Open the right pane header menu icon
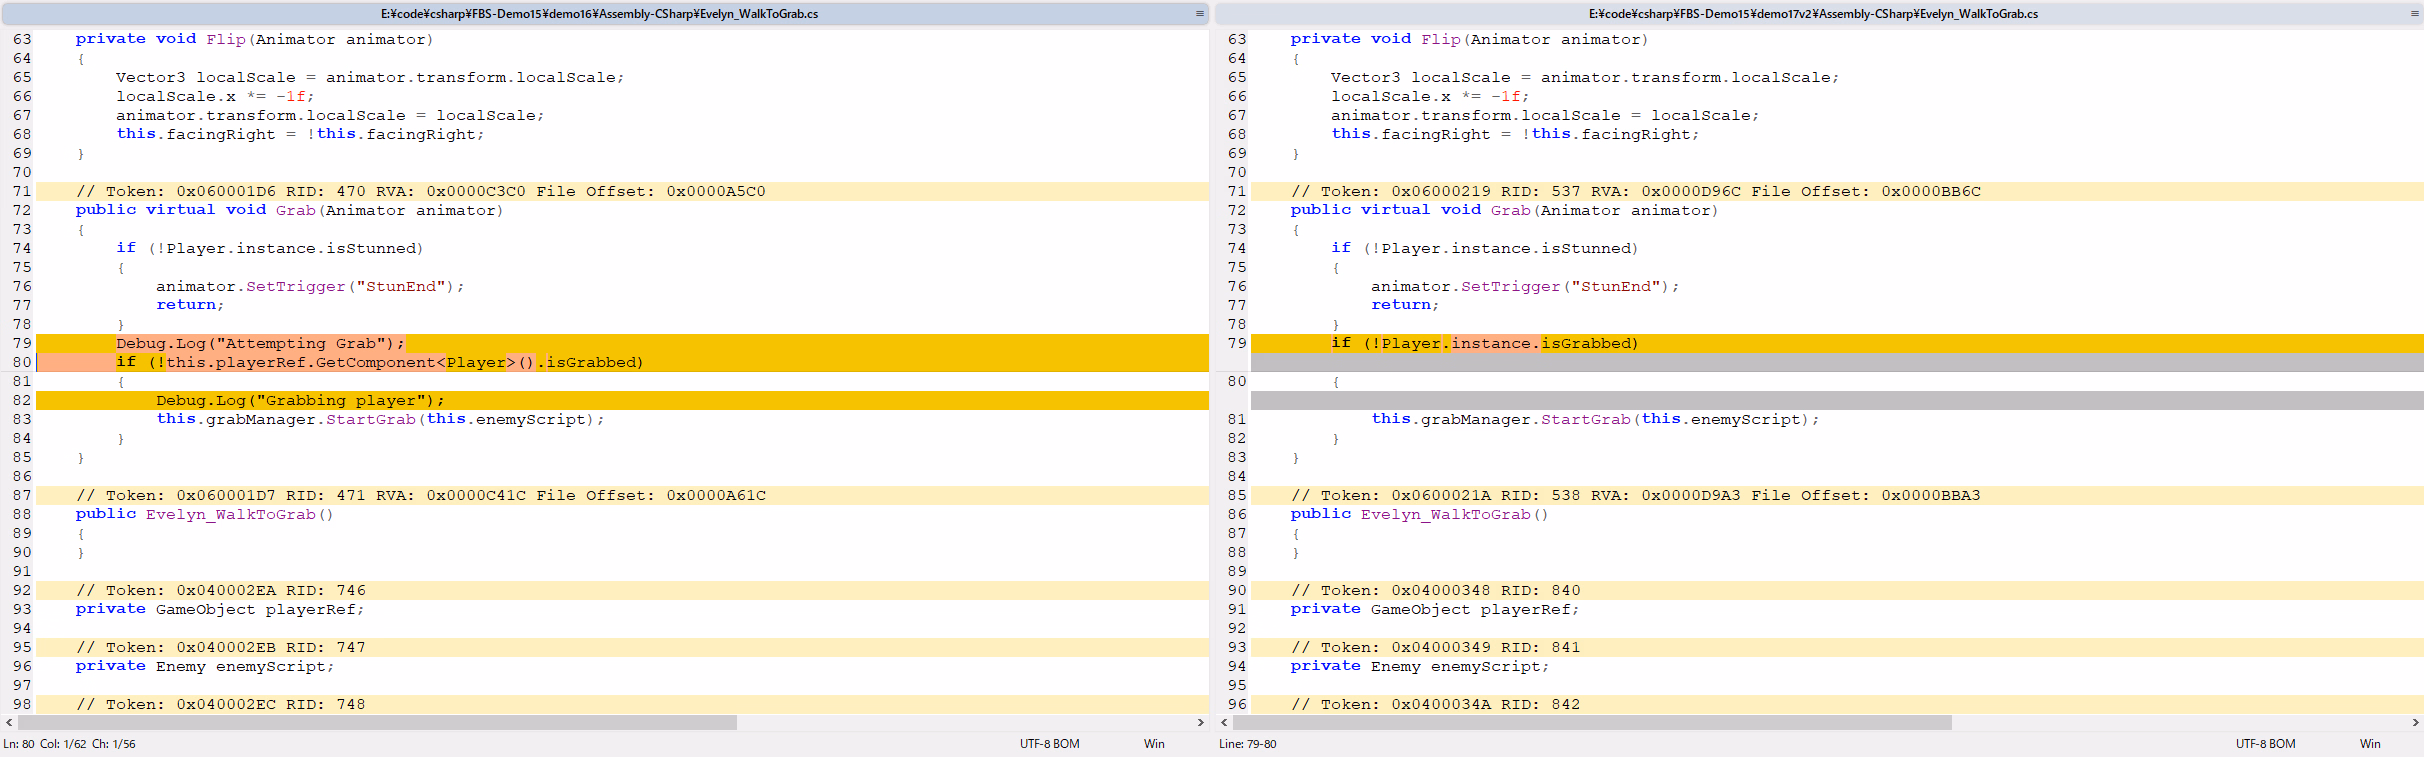This screenshot has height=757, width=2424. 2414,14
